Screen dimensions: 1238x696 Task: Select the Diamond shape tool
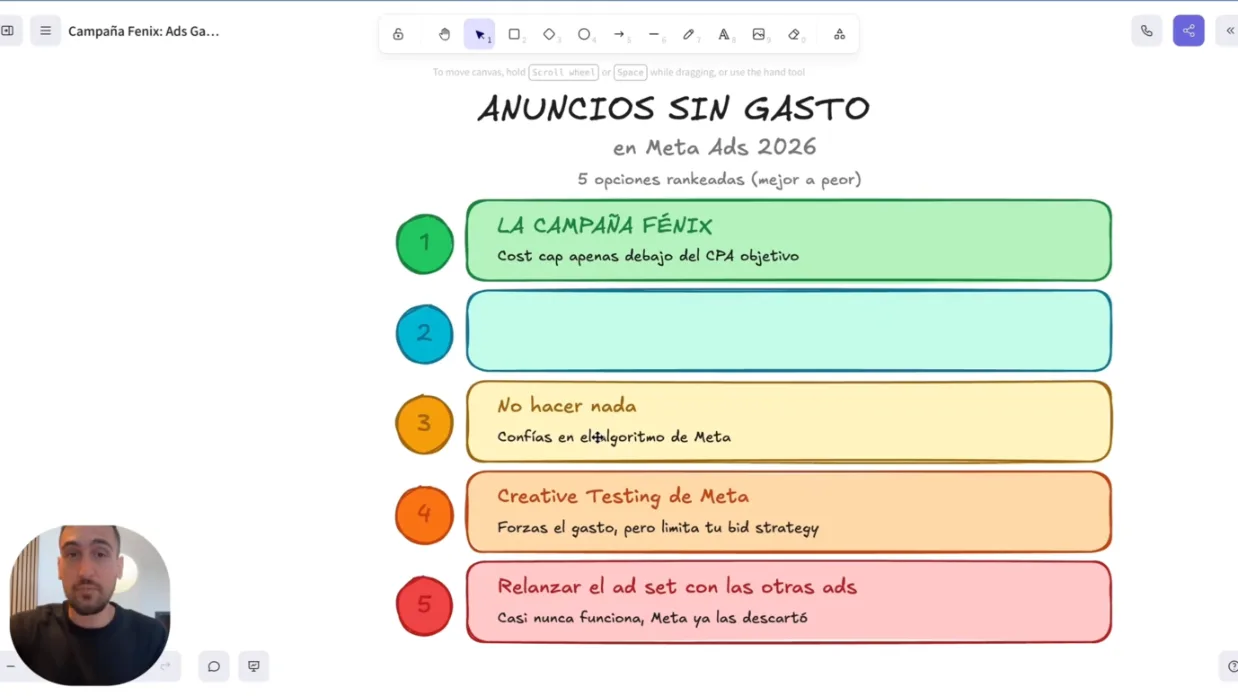pyautogui.click(x=549, y=35)
